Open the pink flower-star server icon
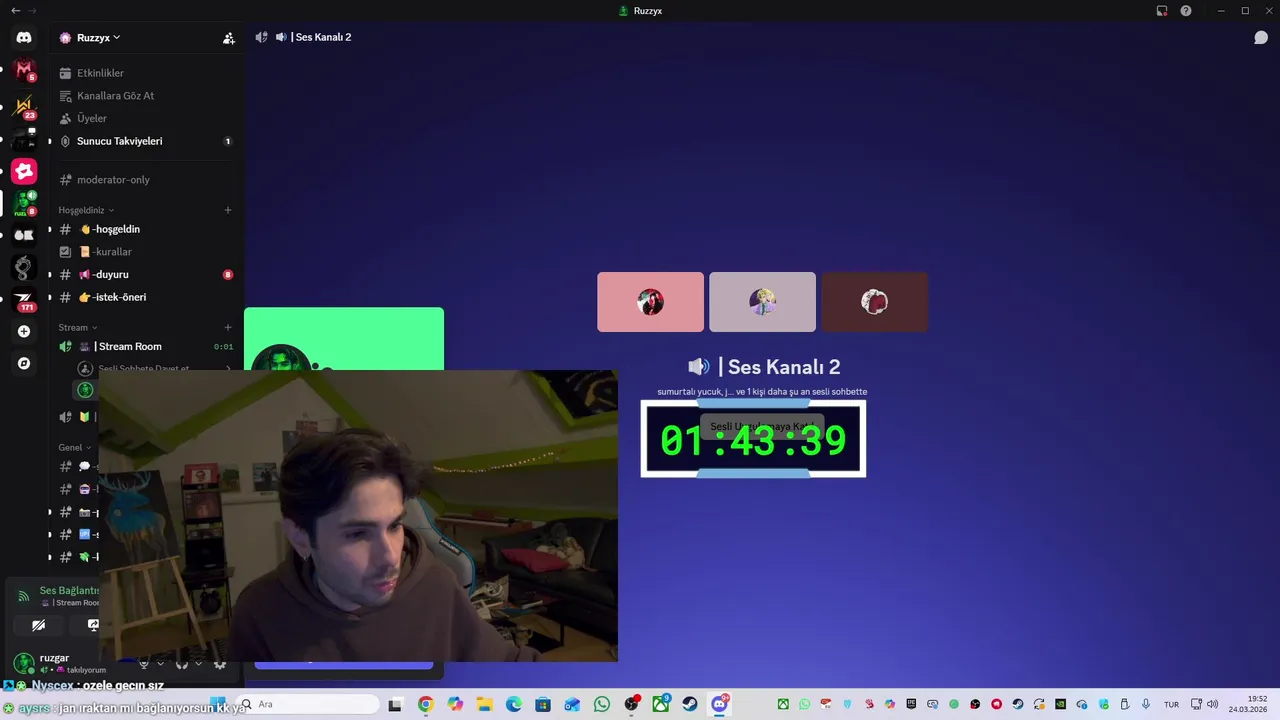Screen dimensions: 1280x720 [x=24, y=171]
